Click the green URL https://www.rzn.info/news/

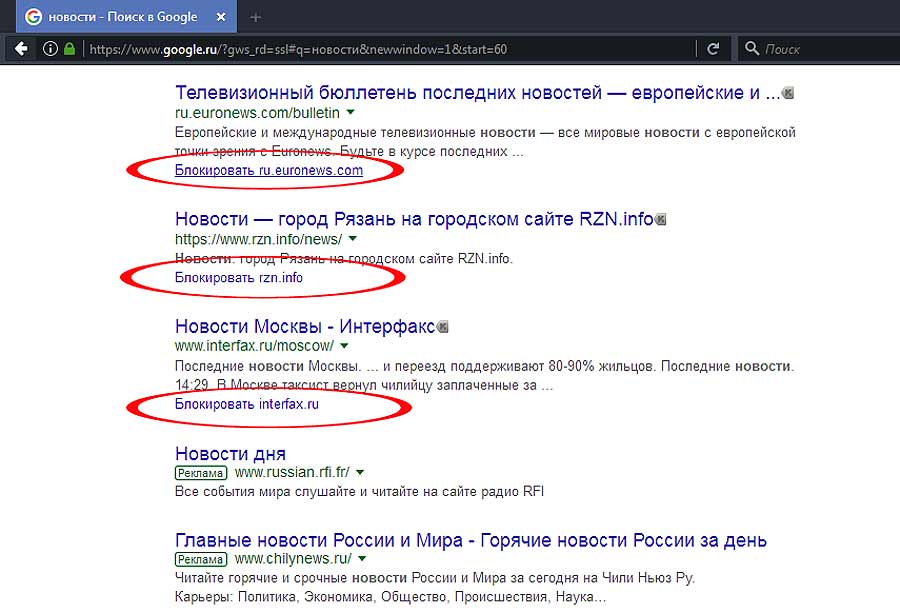click(258, 239)
